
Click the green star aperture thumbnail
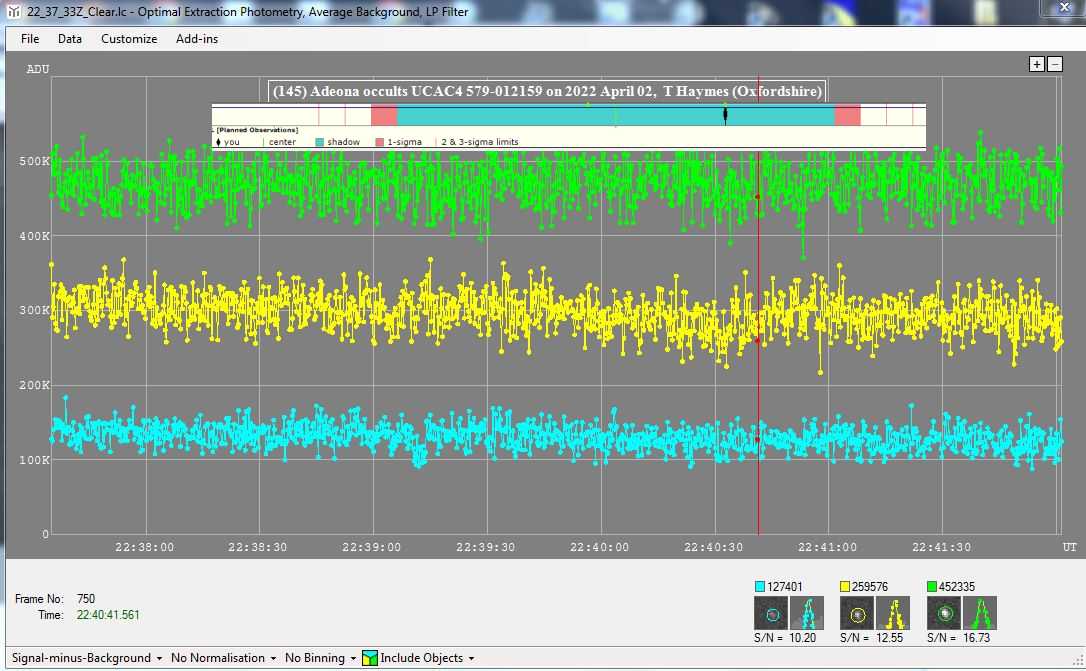945,613
